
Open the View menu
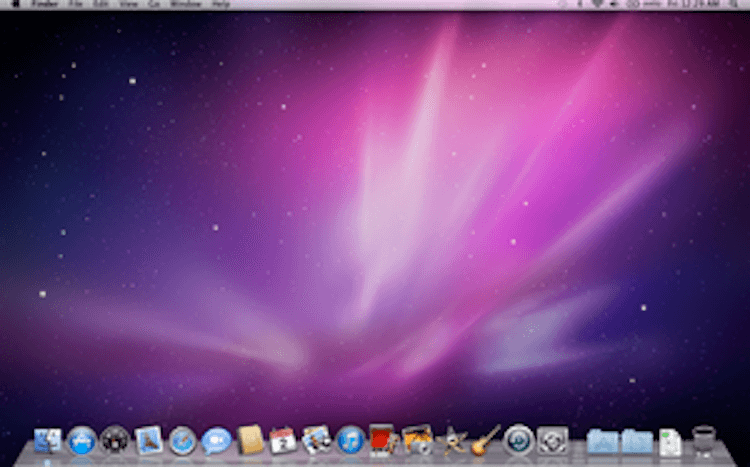click(x=128, y=4)
